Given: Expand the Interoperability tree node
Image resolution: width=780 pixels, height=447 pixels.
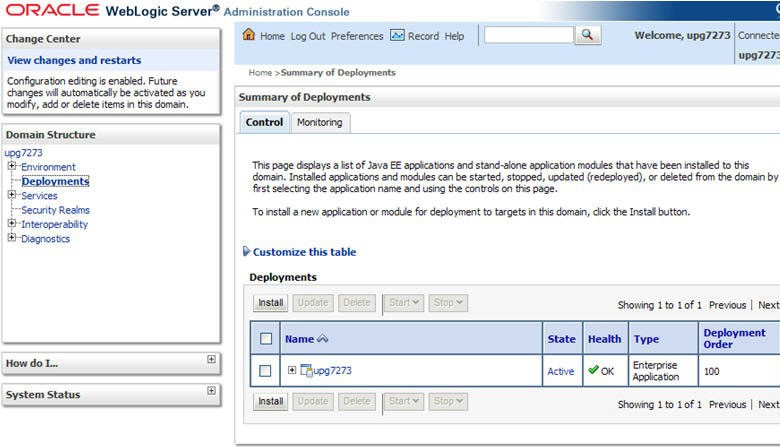Looking at the screenshot, I should 12,224.
